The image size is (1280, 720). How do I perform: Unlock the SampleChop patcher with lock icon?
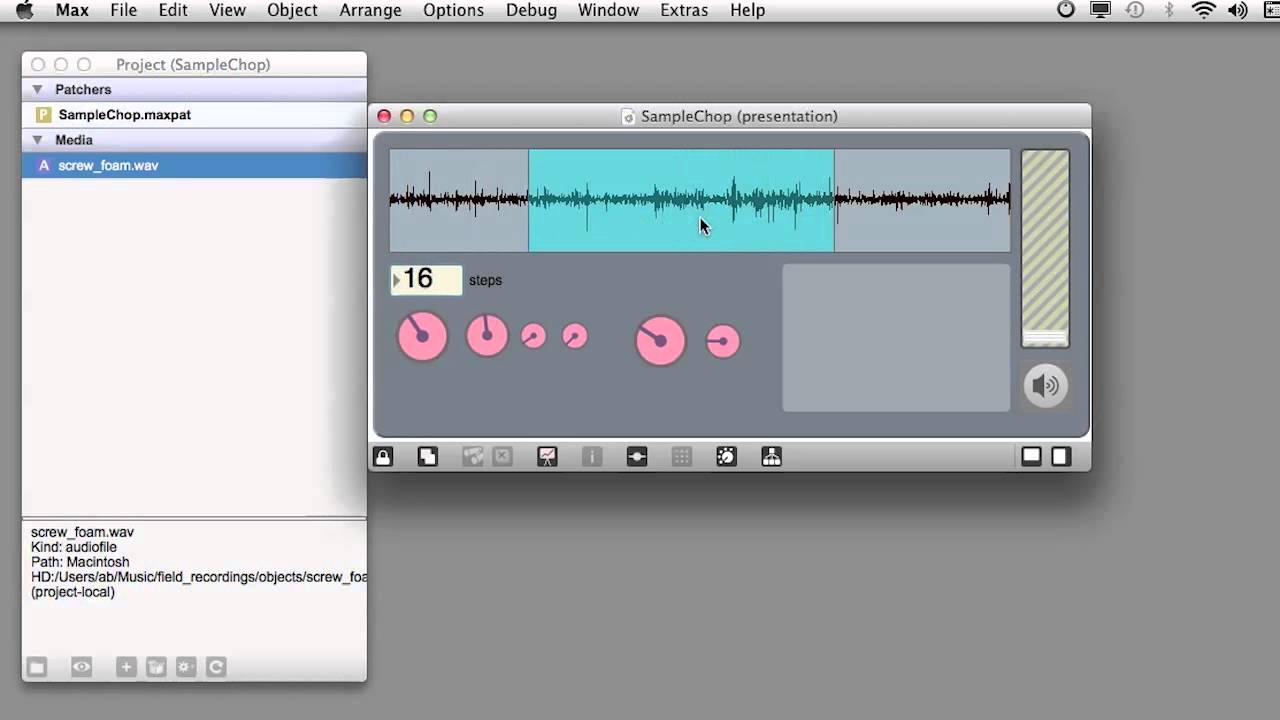click(383, 457)
